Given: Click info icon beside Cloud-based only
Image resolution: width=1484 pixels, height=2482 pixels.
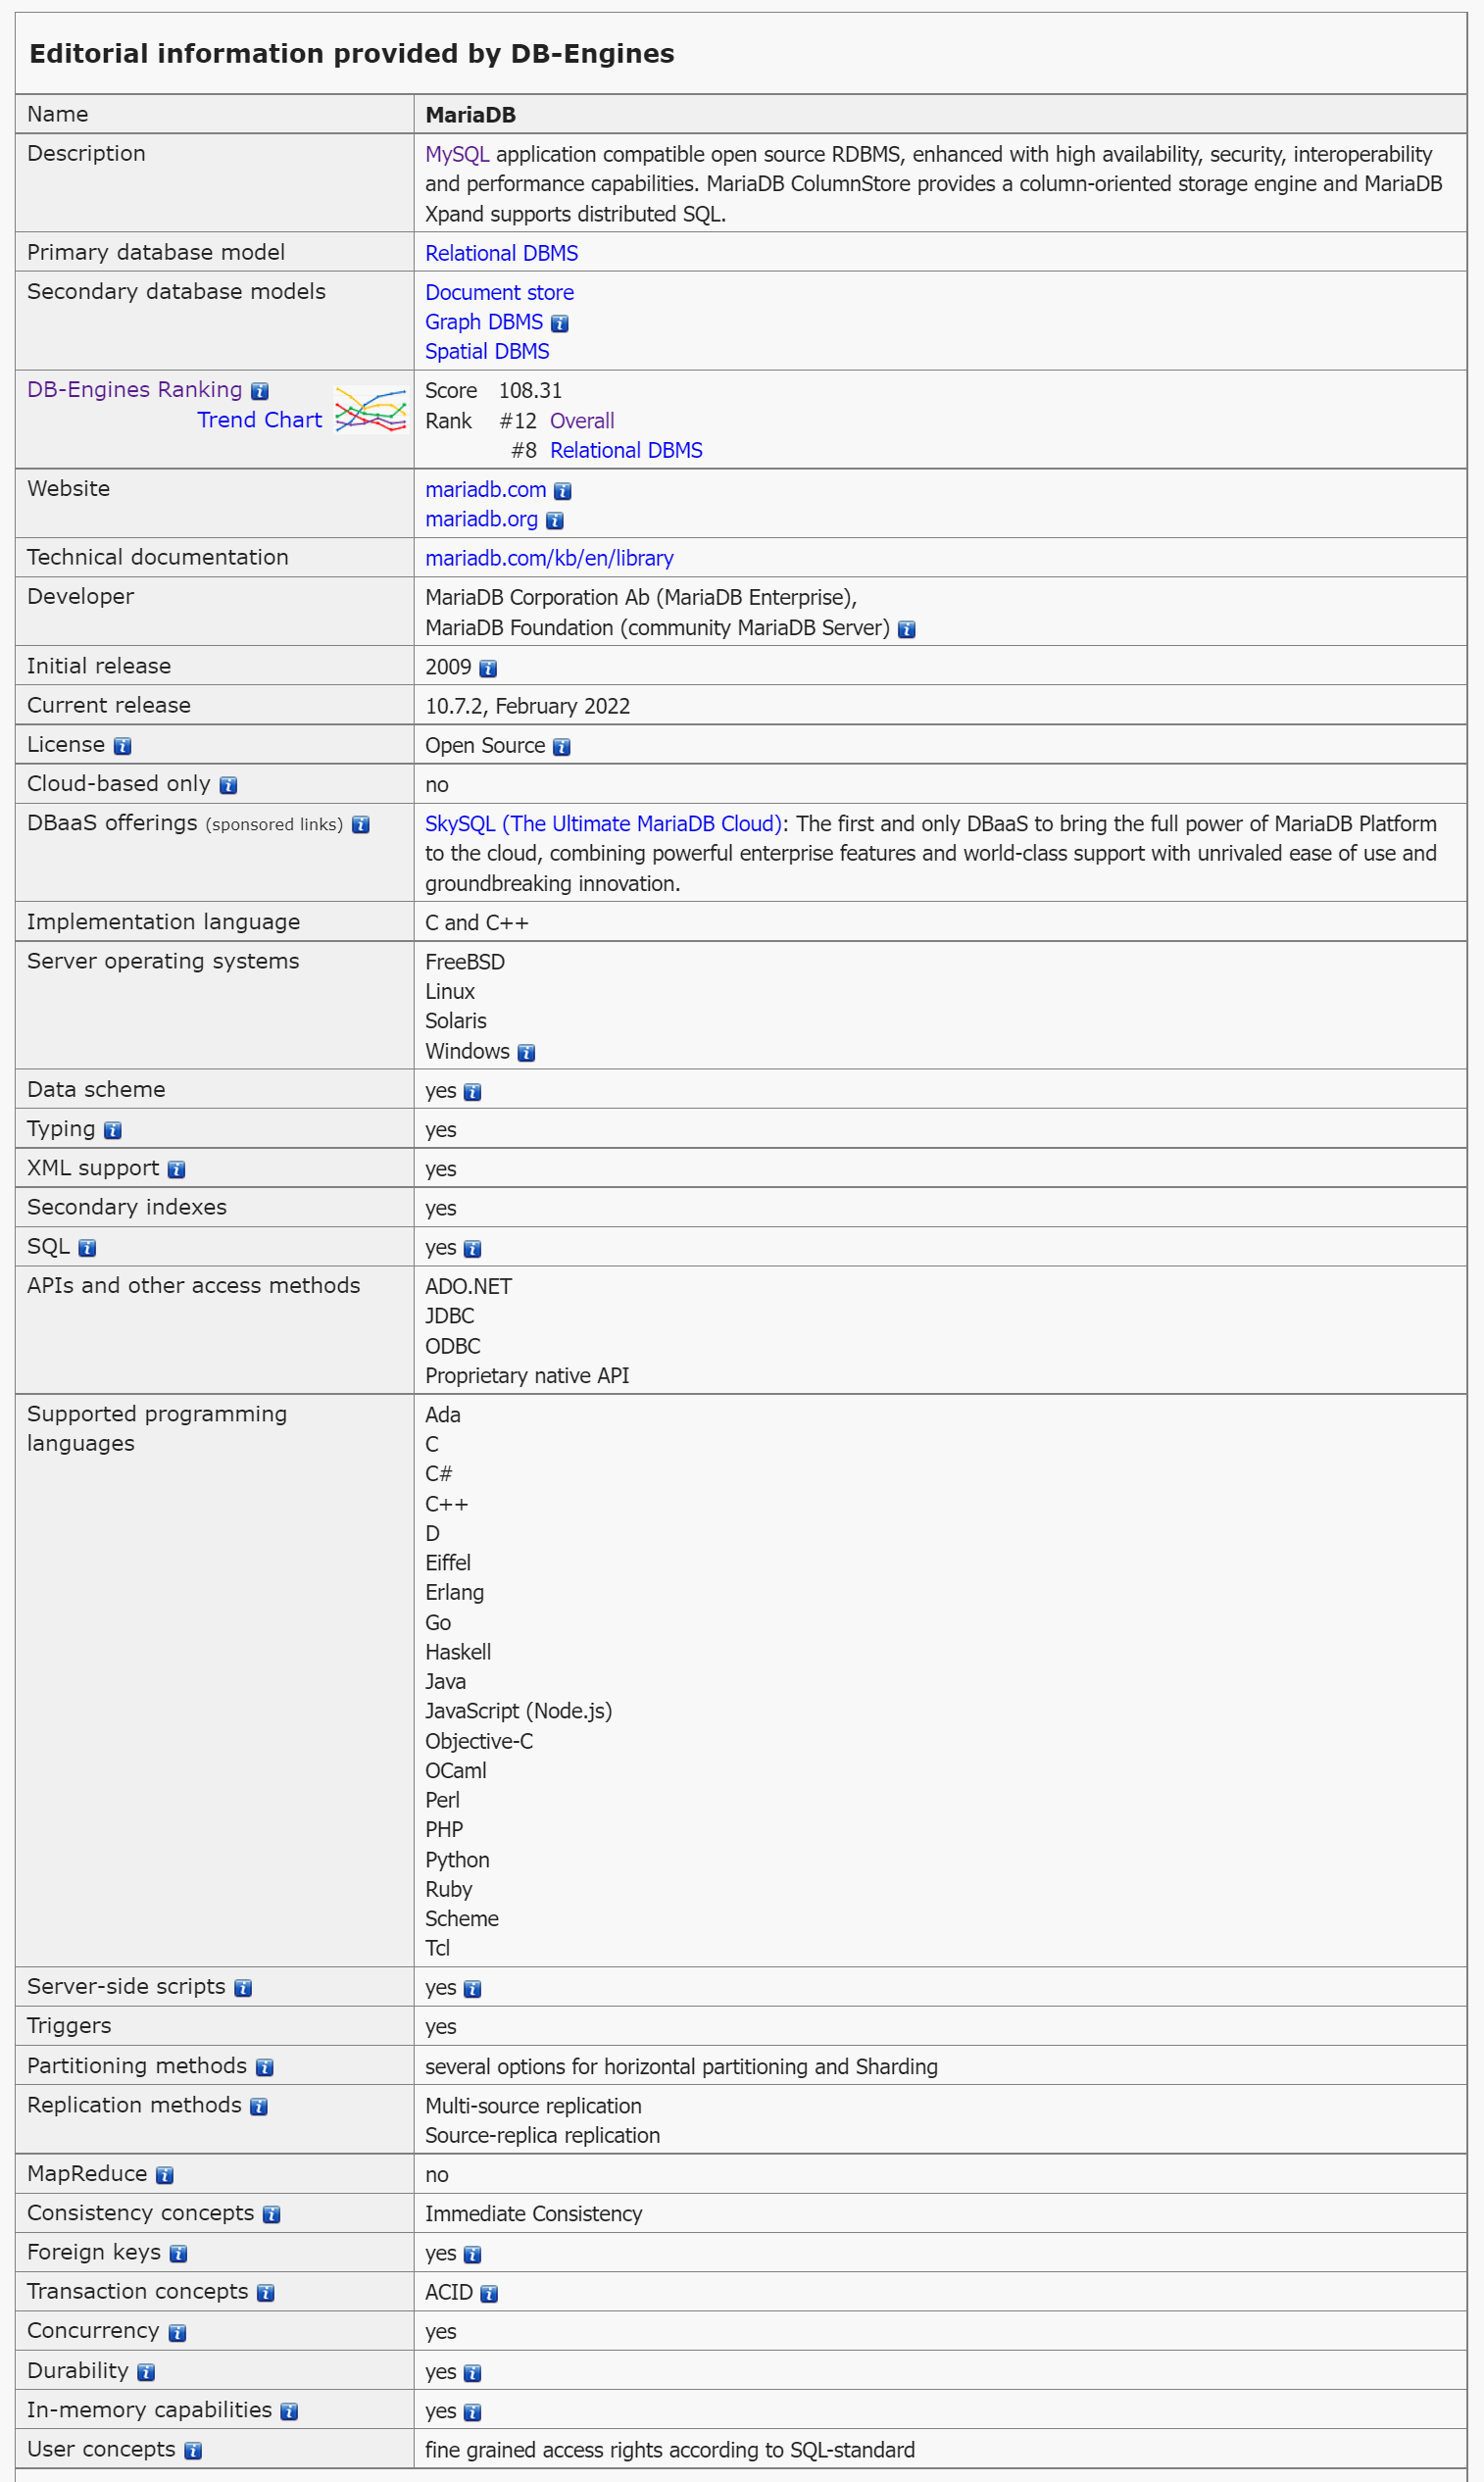Looking at the screenshot, I should (229, 785).
